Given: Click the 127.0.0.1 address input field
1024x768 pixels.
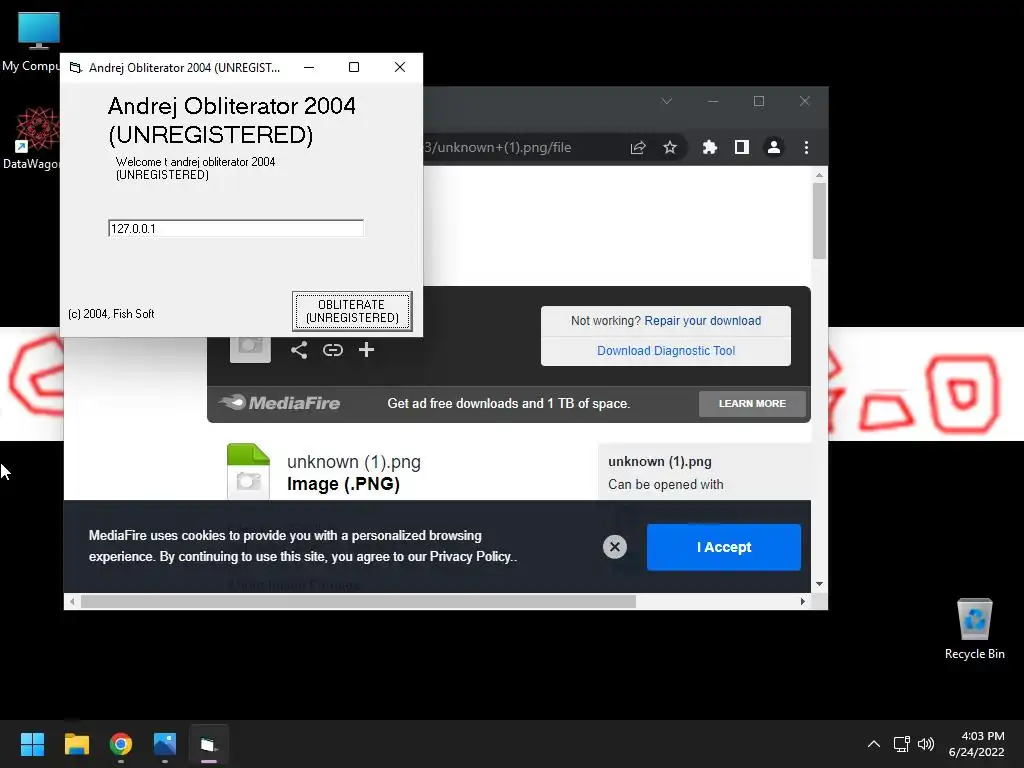Looking at the screenshot, I should pos(236,229).
